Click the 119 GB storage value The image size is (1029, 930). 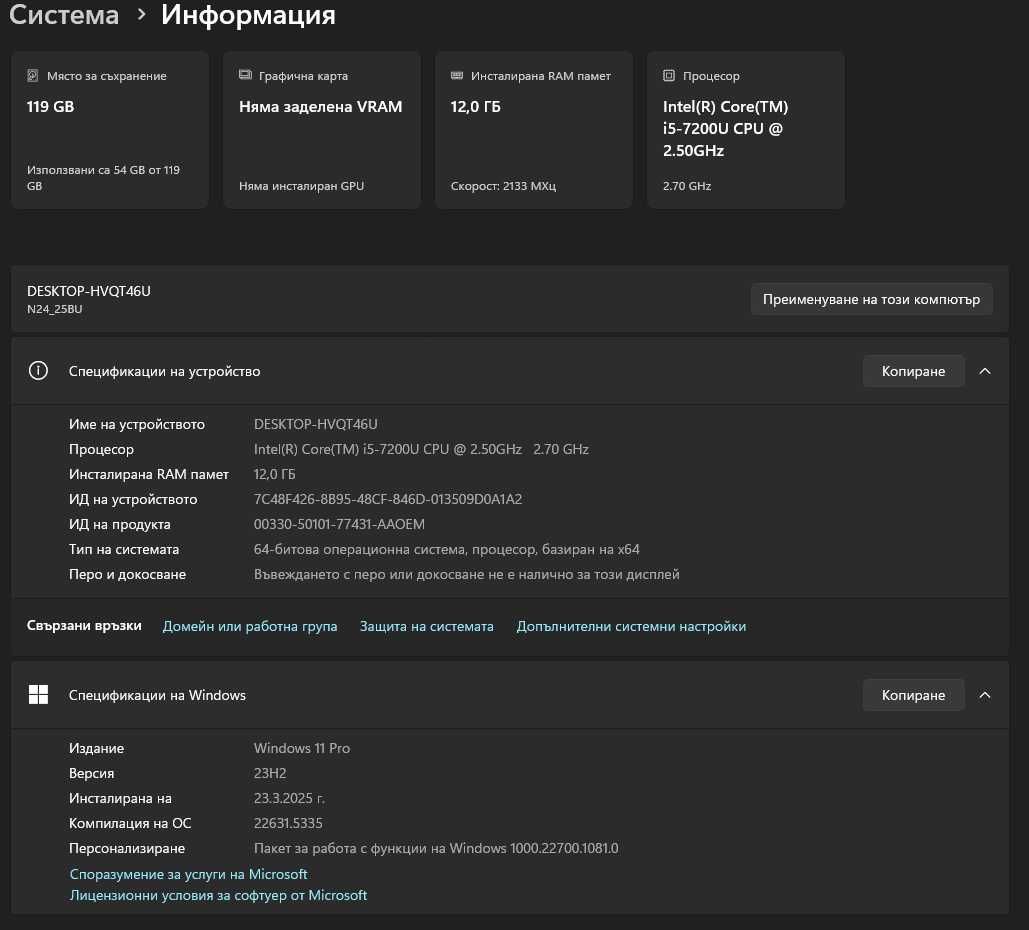51,106
